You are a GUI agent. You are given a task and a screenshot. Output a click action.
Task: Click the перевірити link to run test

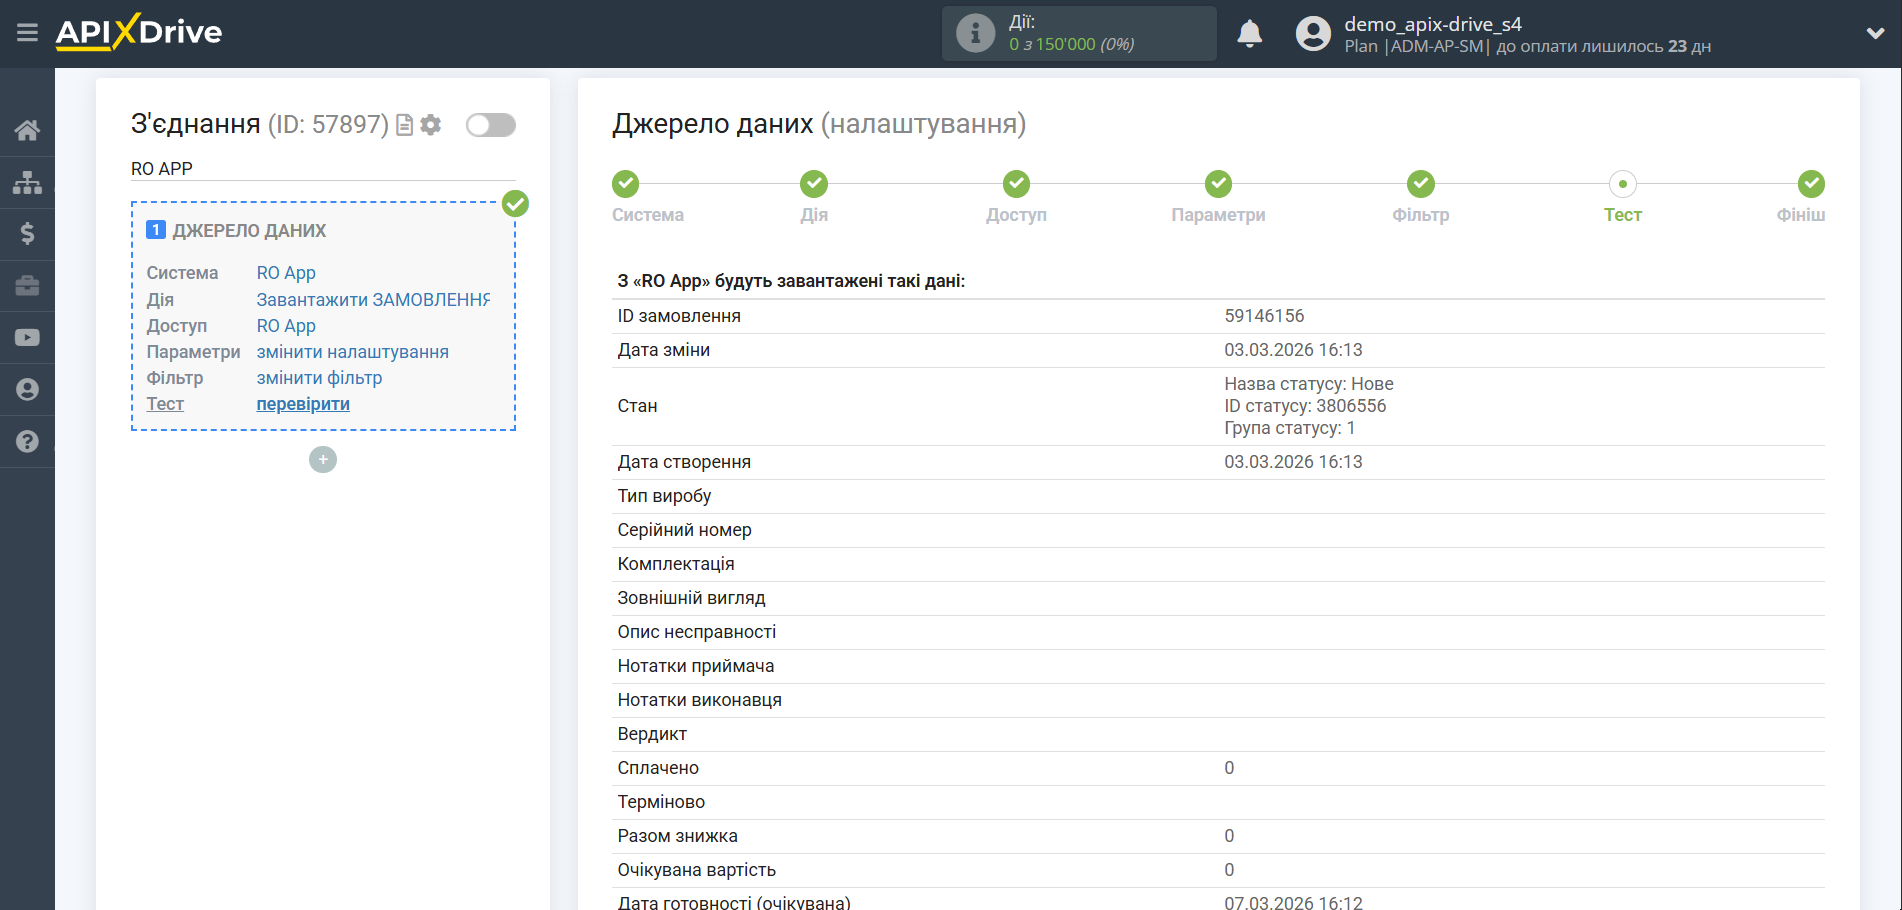tap(302, 403)
